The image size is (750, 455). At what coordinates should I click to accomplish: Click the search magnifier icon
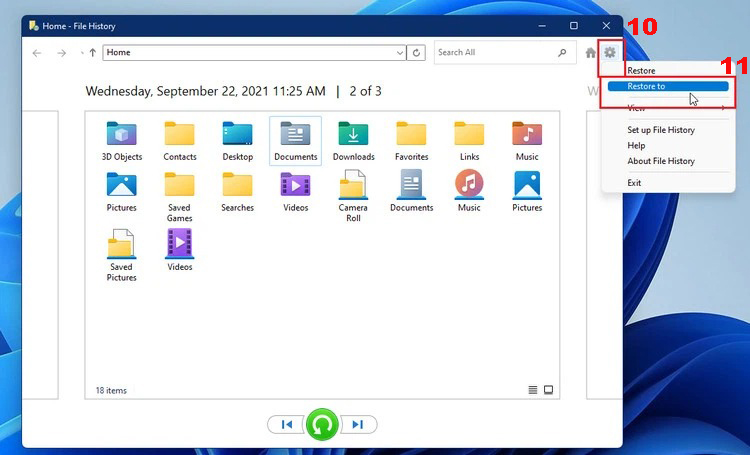pyautogui.click(x=562, y=53)
